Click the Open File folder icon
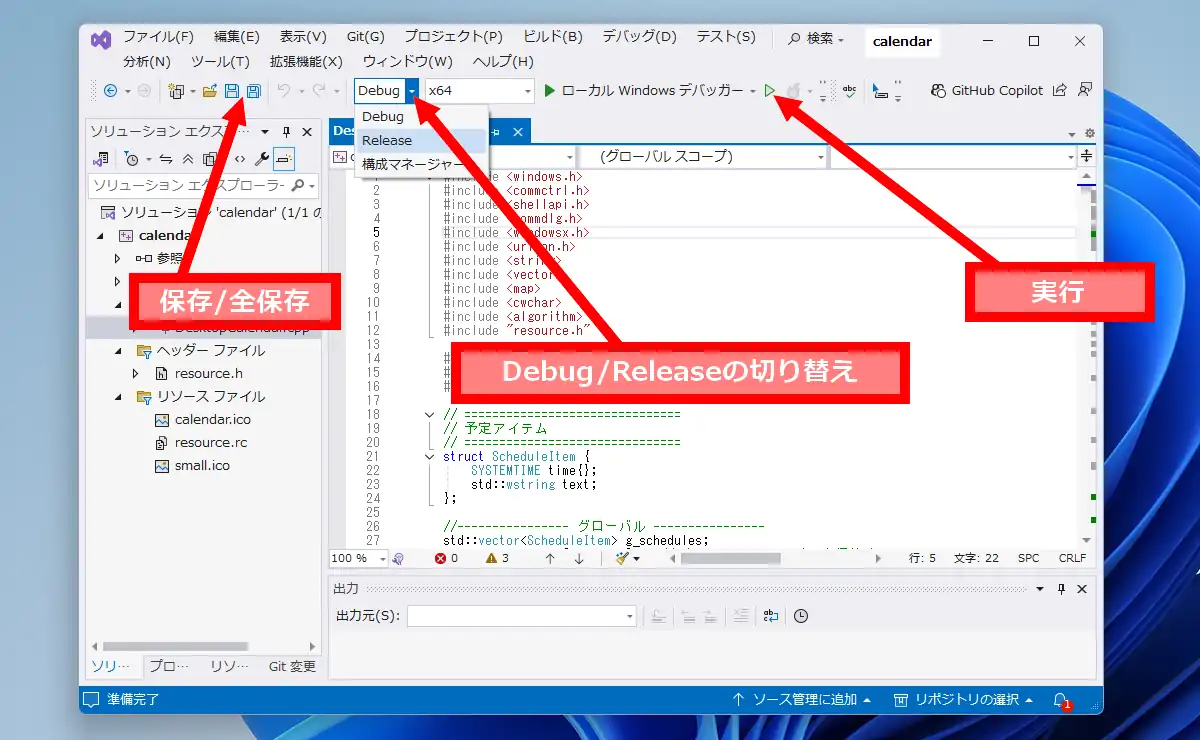Image resolution: width=1200 pixels, height=740 pixels. (x=210, y=91)
